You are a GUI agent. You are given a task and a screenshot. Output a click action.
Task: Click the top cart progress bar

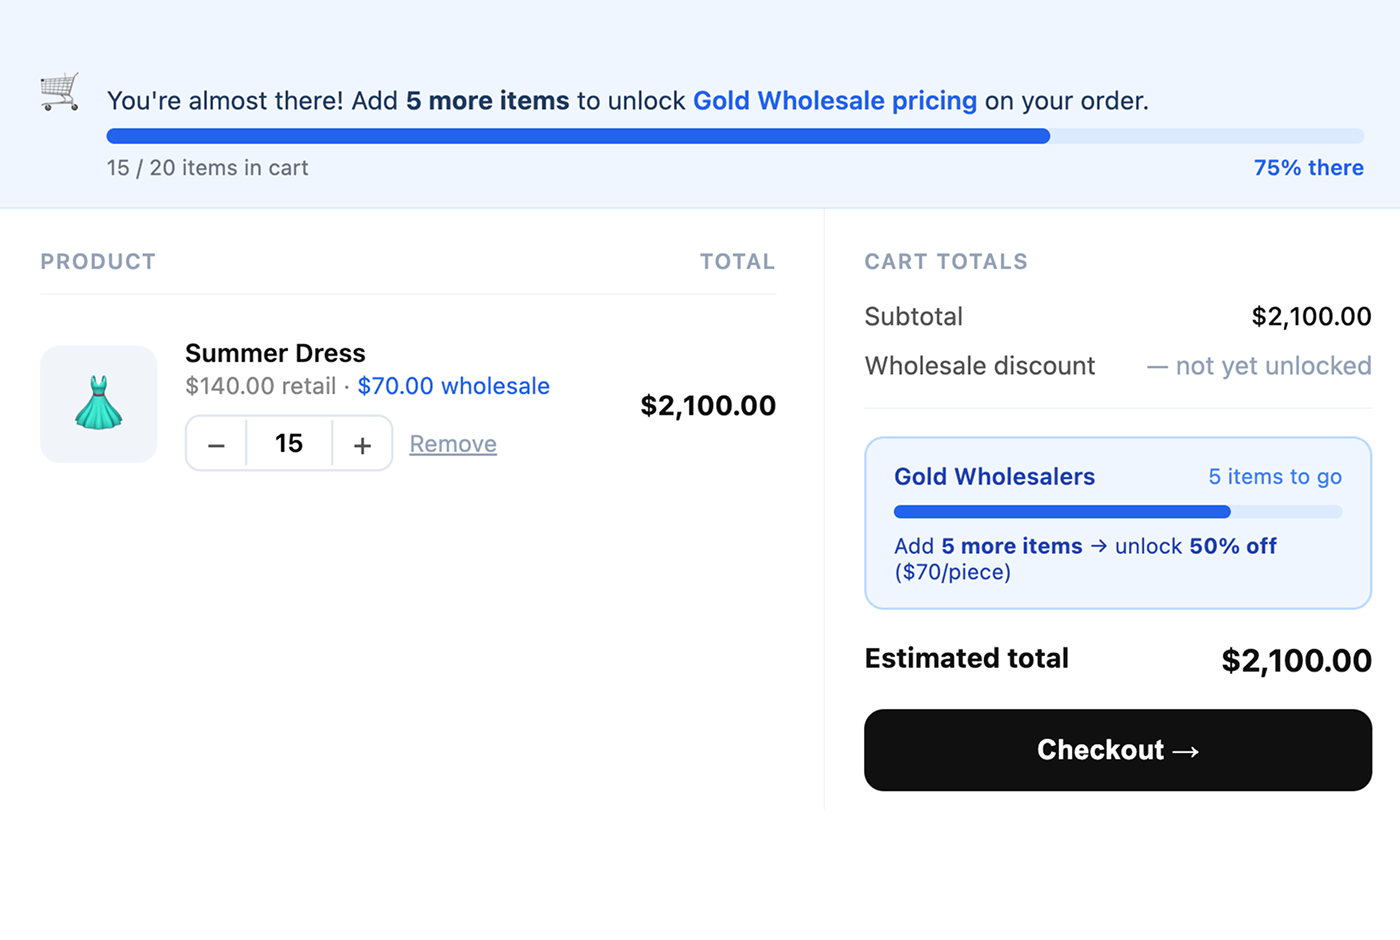click(735, 135)
